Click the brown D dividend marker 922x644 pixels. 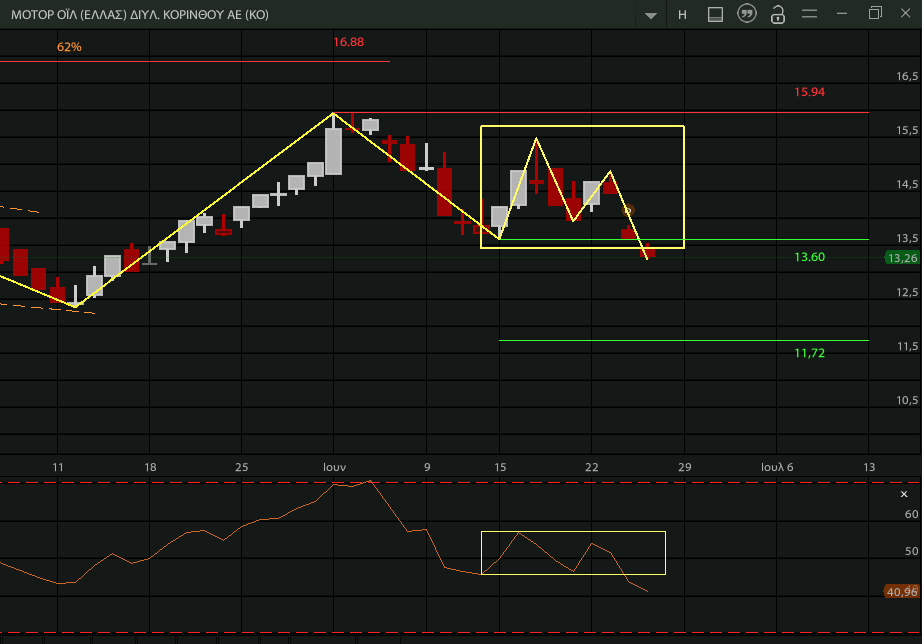click(628, 210)
